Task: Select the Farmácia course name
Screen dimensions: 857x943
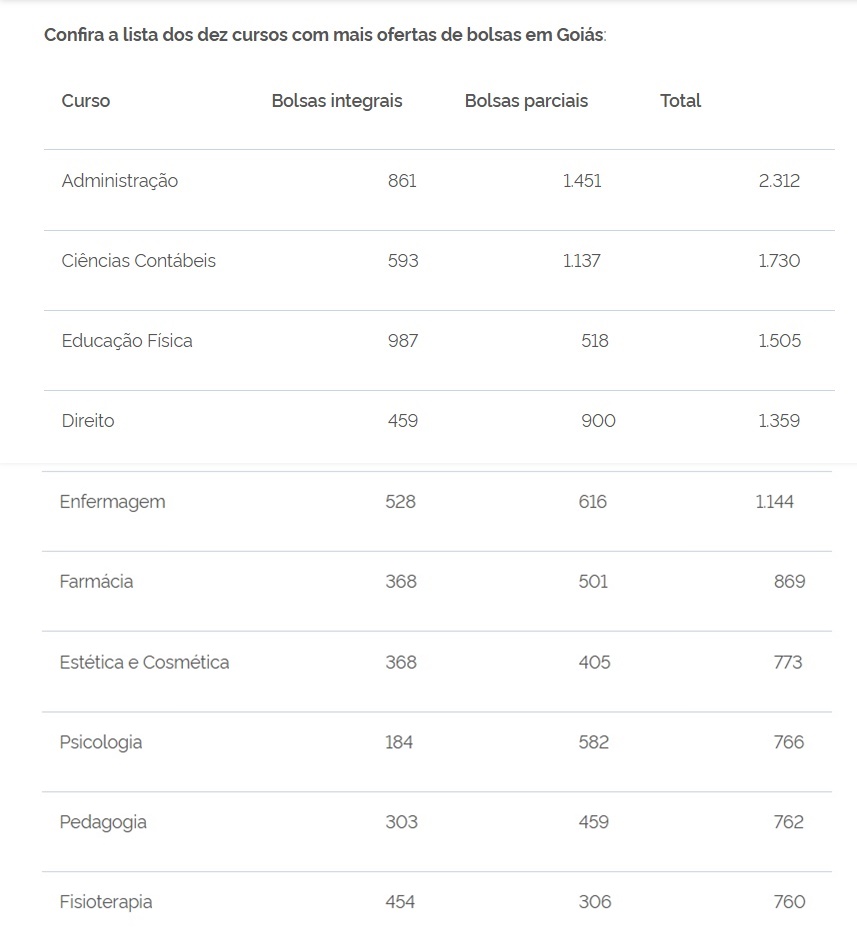Action: coord(96,582)
